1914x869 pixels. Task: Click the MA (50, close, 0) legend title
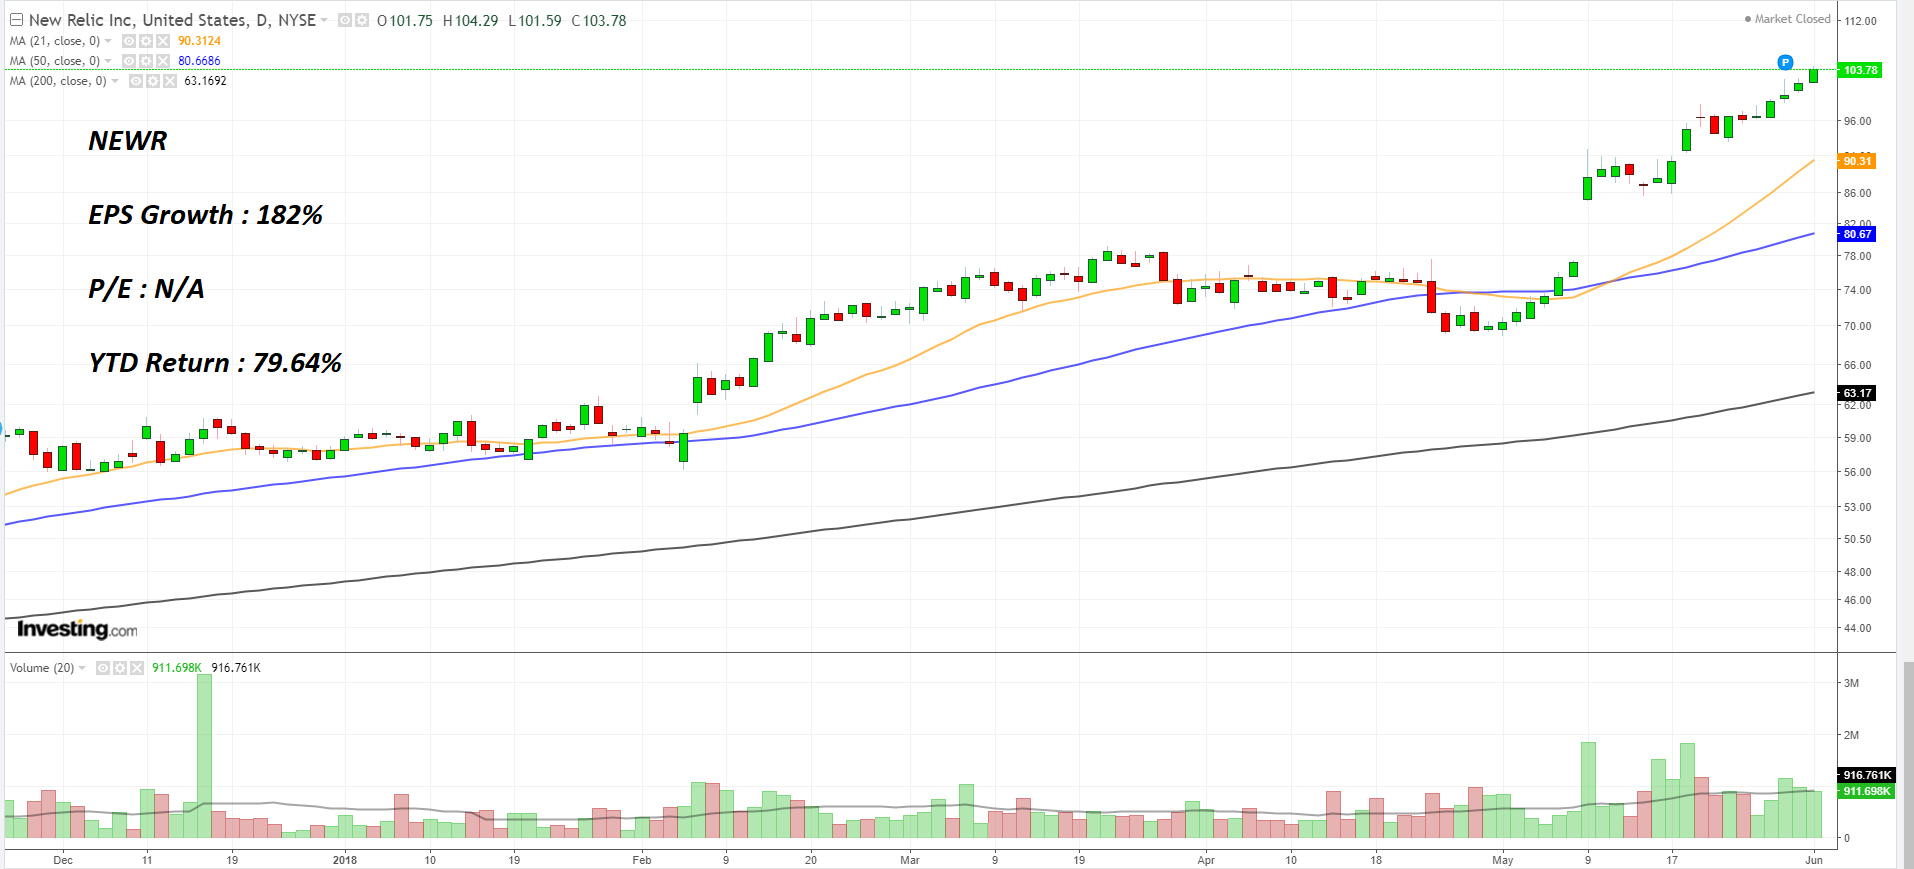point(55,61)
